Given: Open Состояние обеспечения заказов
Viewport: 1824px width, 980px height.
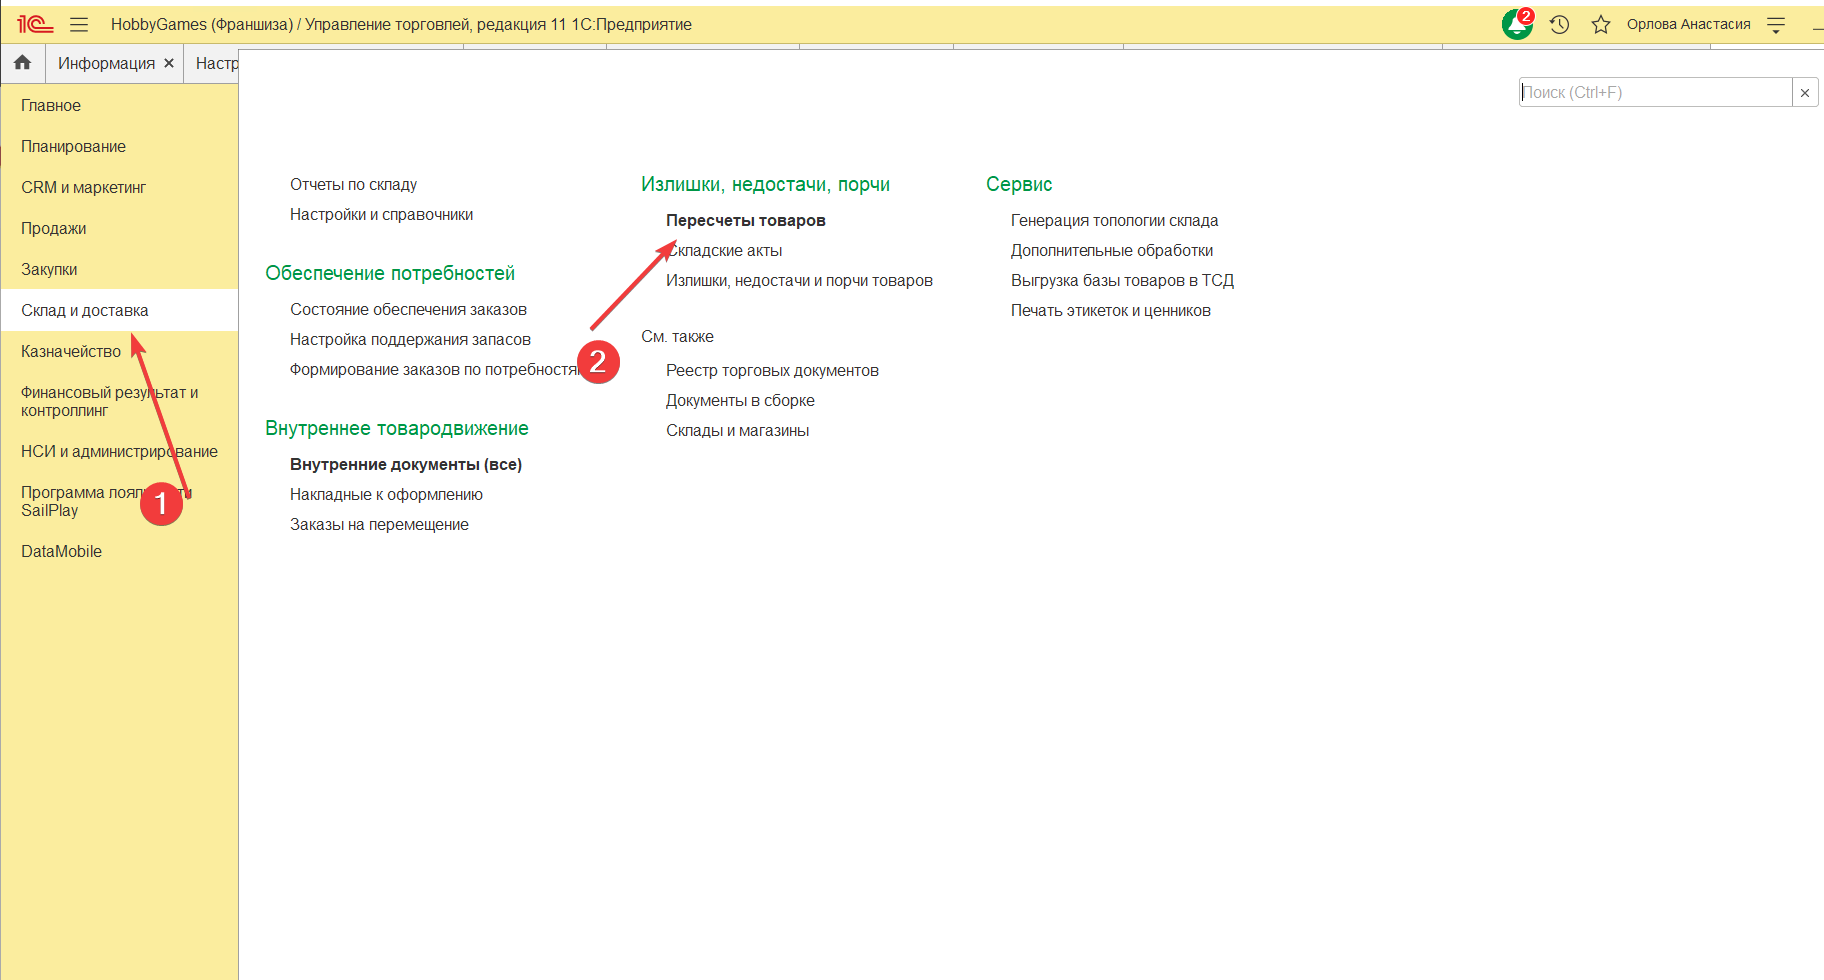Looking at the screenshot, I should coord(408,309).
